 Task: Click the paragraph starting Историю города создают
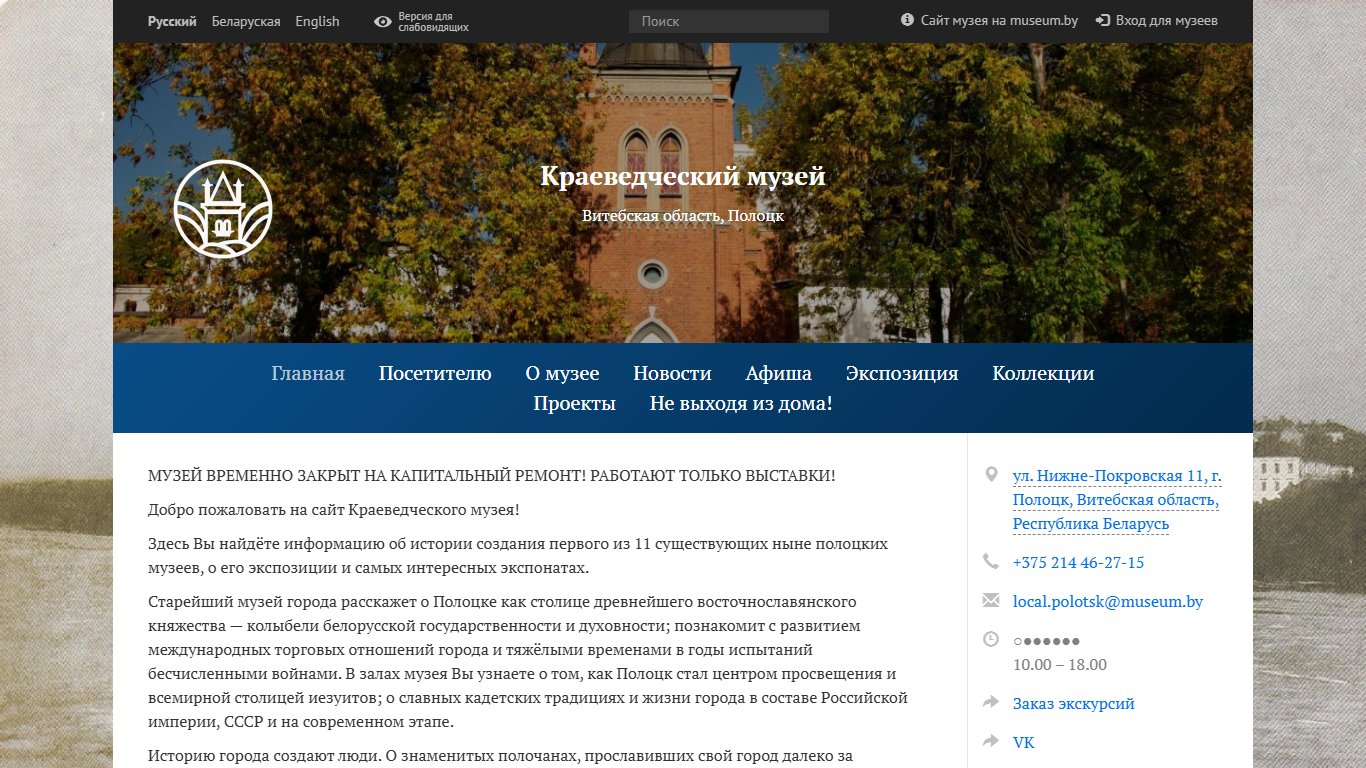pyautogui.click(x=500, y=755)
